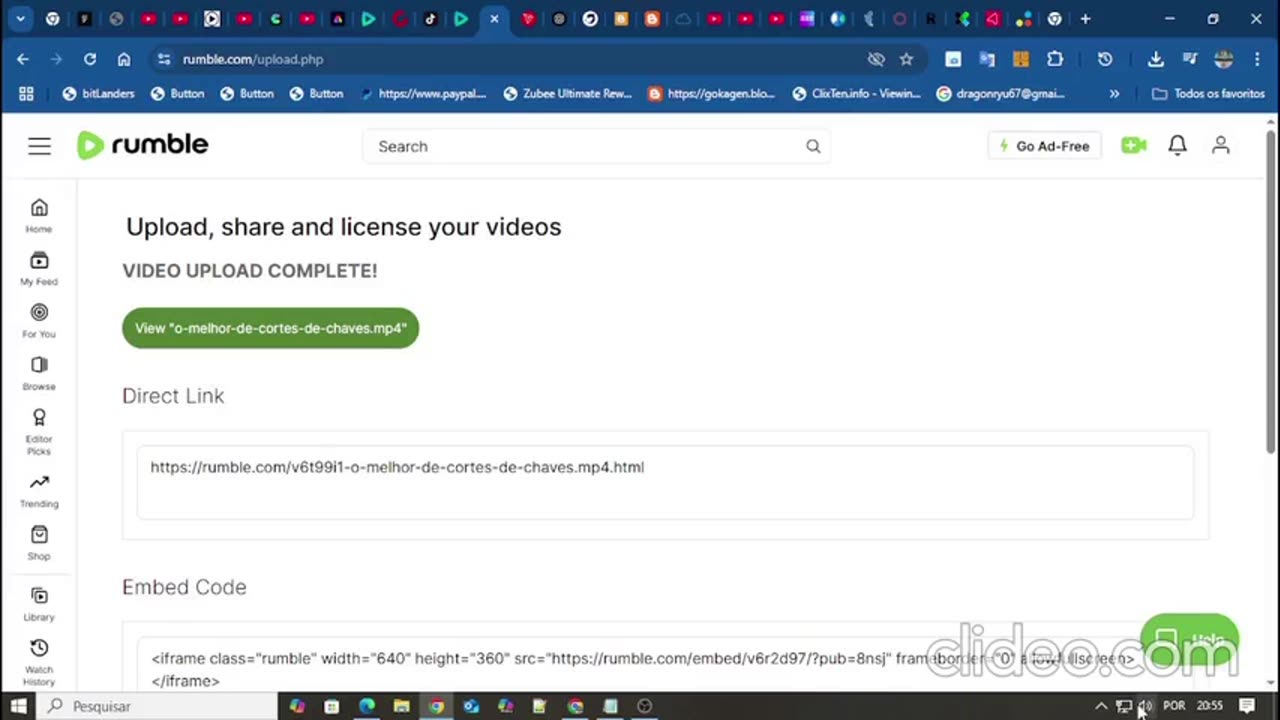Reload the page

(x=90, y=59)
